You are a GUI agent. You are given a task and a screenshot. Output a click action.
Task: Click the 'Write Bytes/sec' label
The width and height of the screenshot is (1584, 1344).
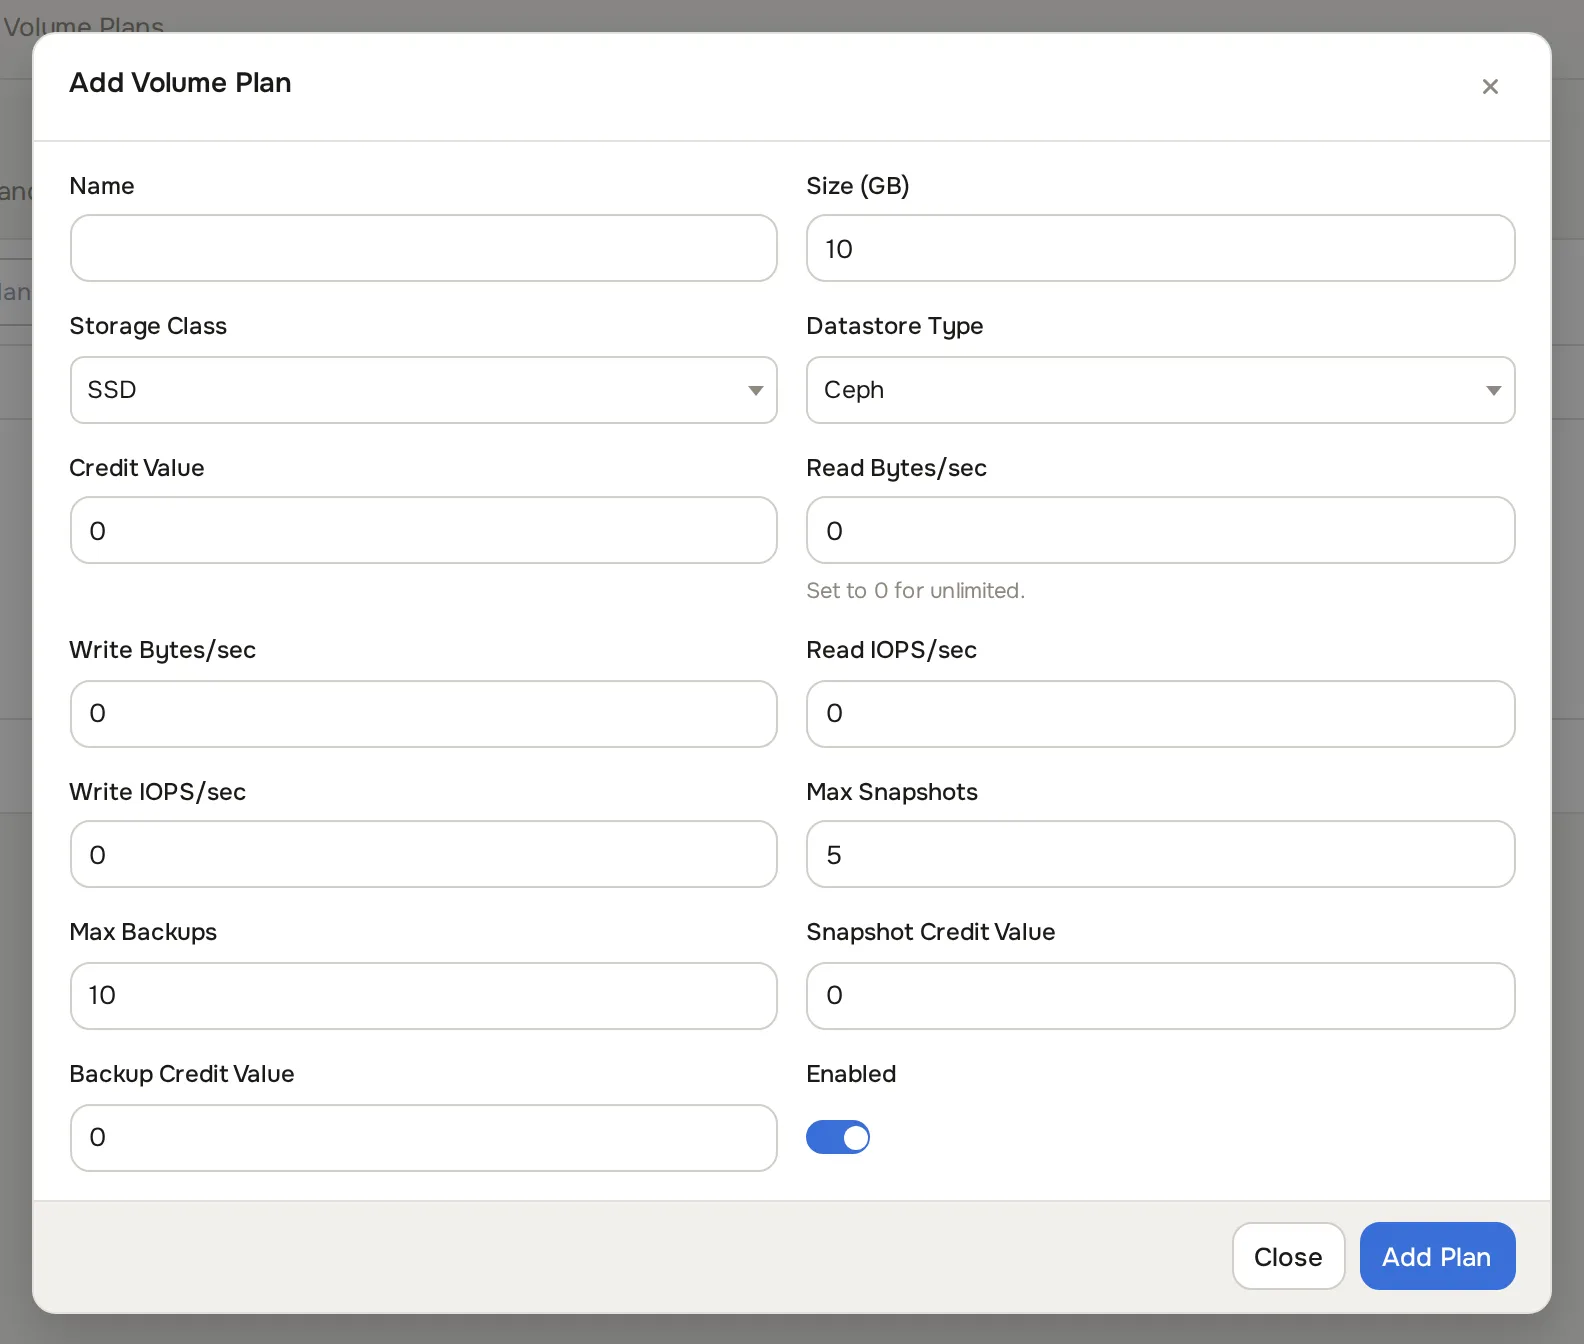coord(163,651)
